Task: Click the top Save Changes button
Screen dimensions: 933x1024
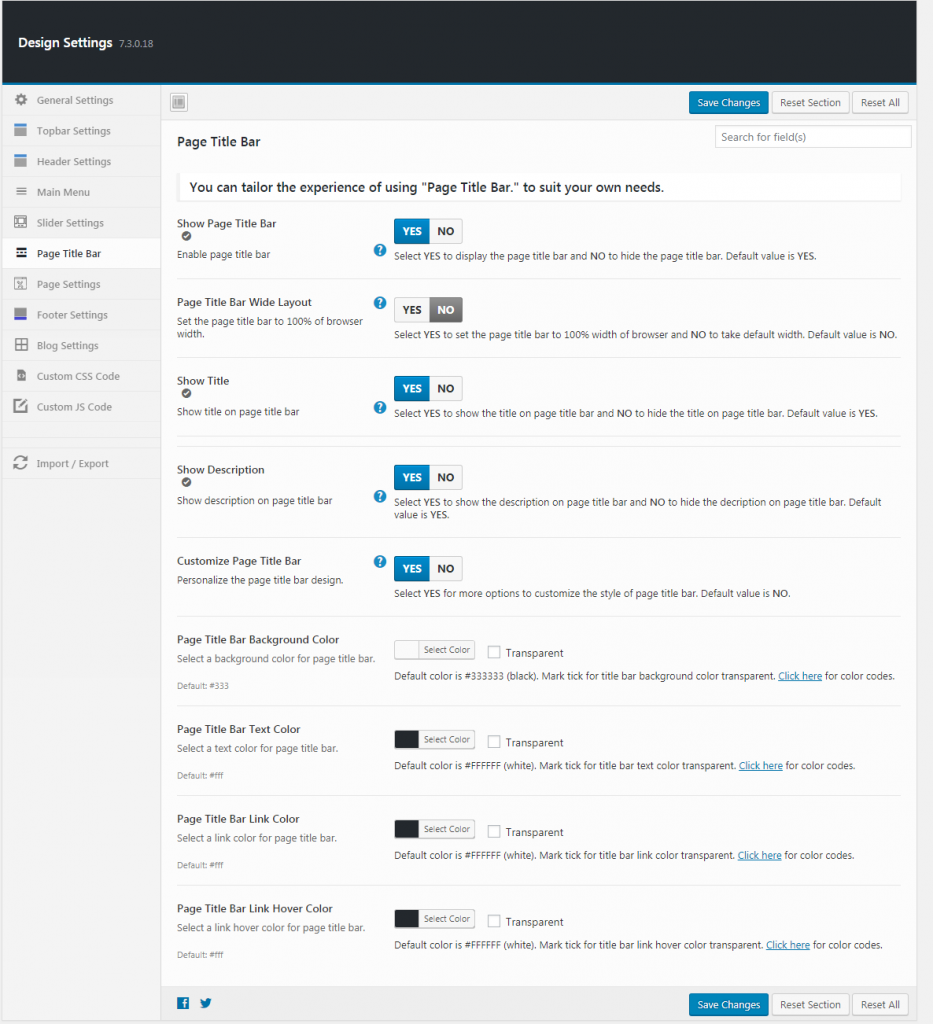Action: [729, 103]
